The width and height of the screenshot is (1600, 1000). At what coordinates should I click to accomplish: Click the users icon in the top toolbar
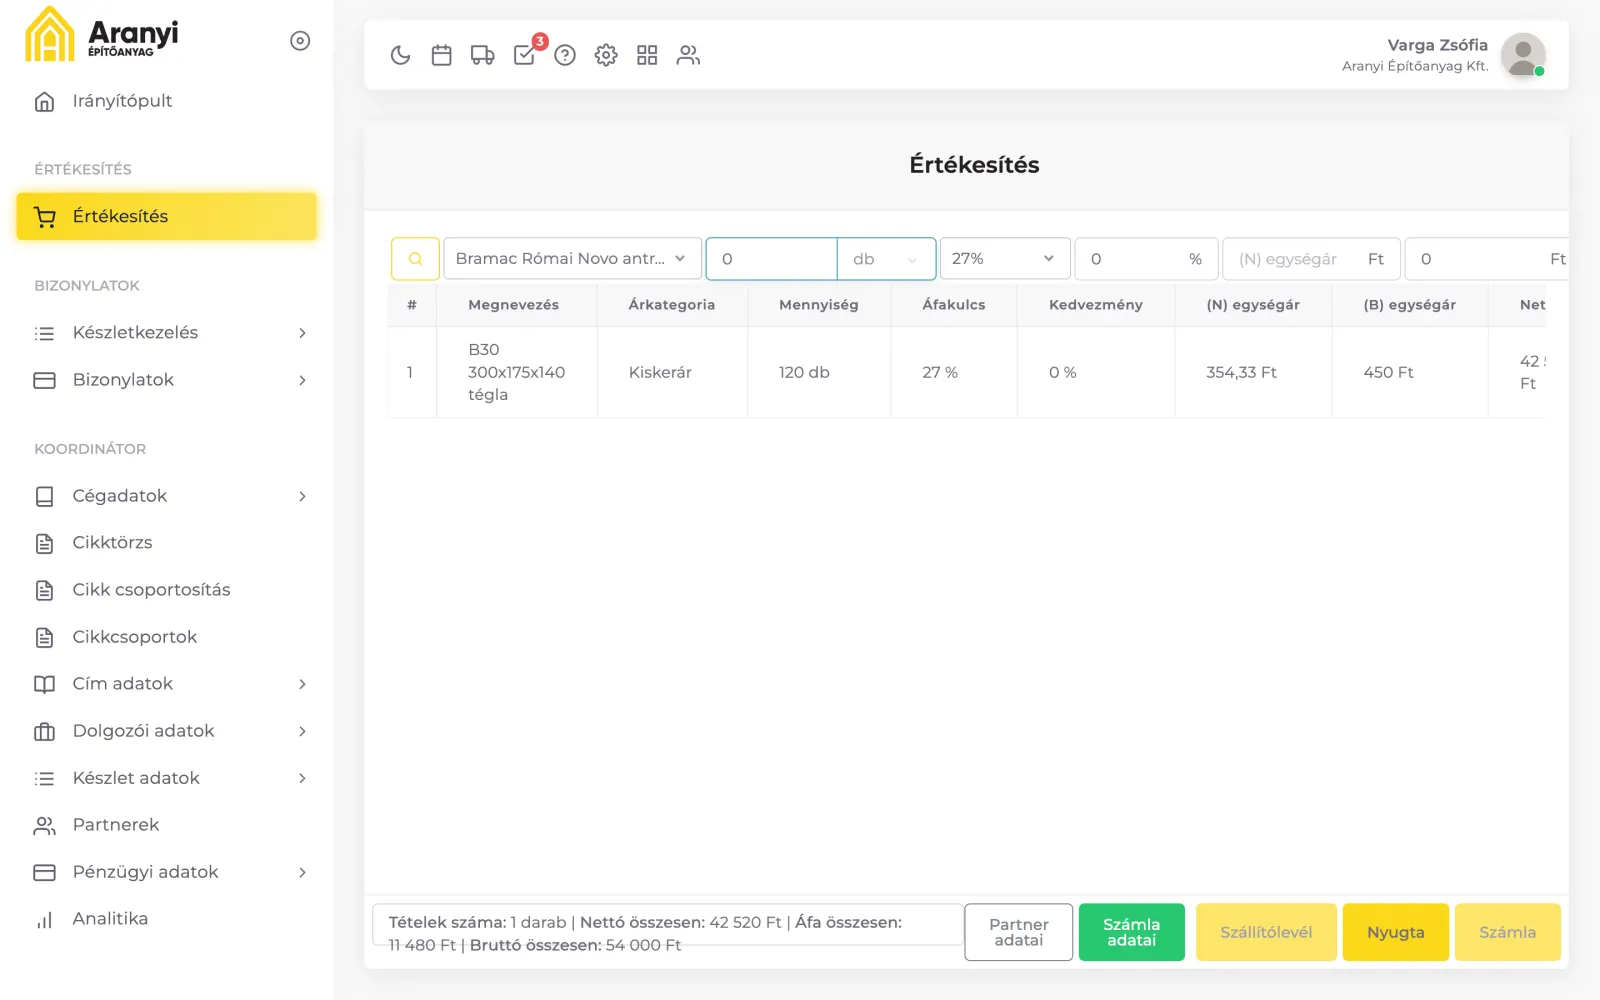pyautogui.click(x=688, y=55)
